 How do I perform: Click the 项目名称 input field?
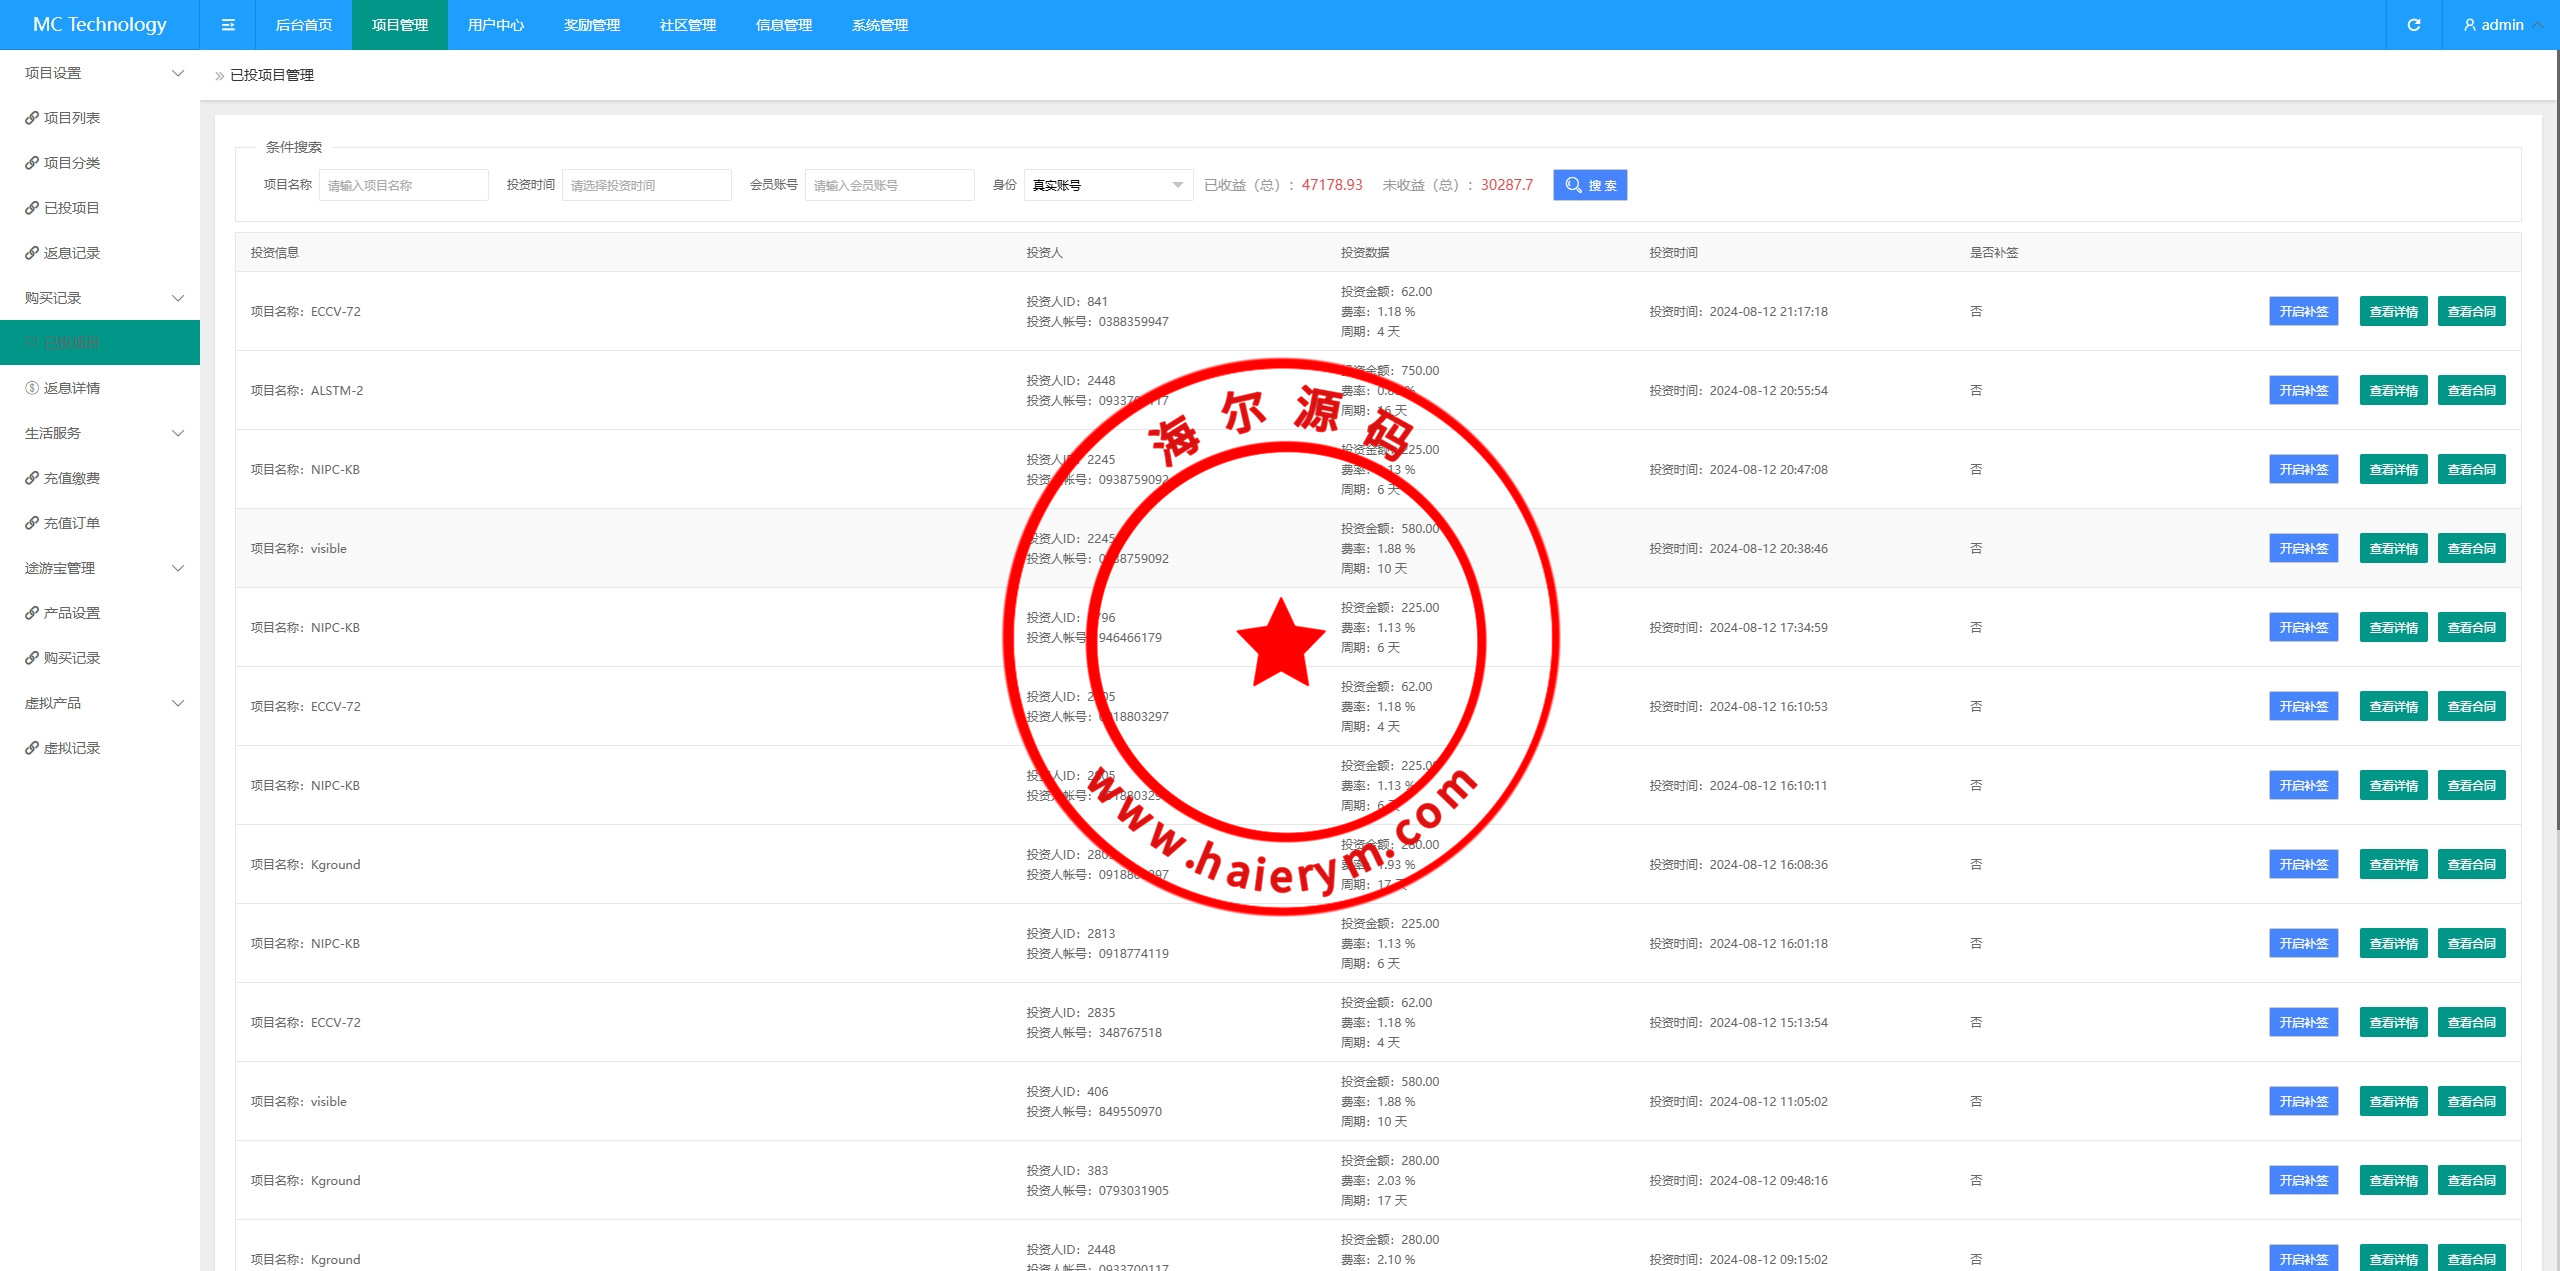pyautogui.click(x=403, y=185)
